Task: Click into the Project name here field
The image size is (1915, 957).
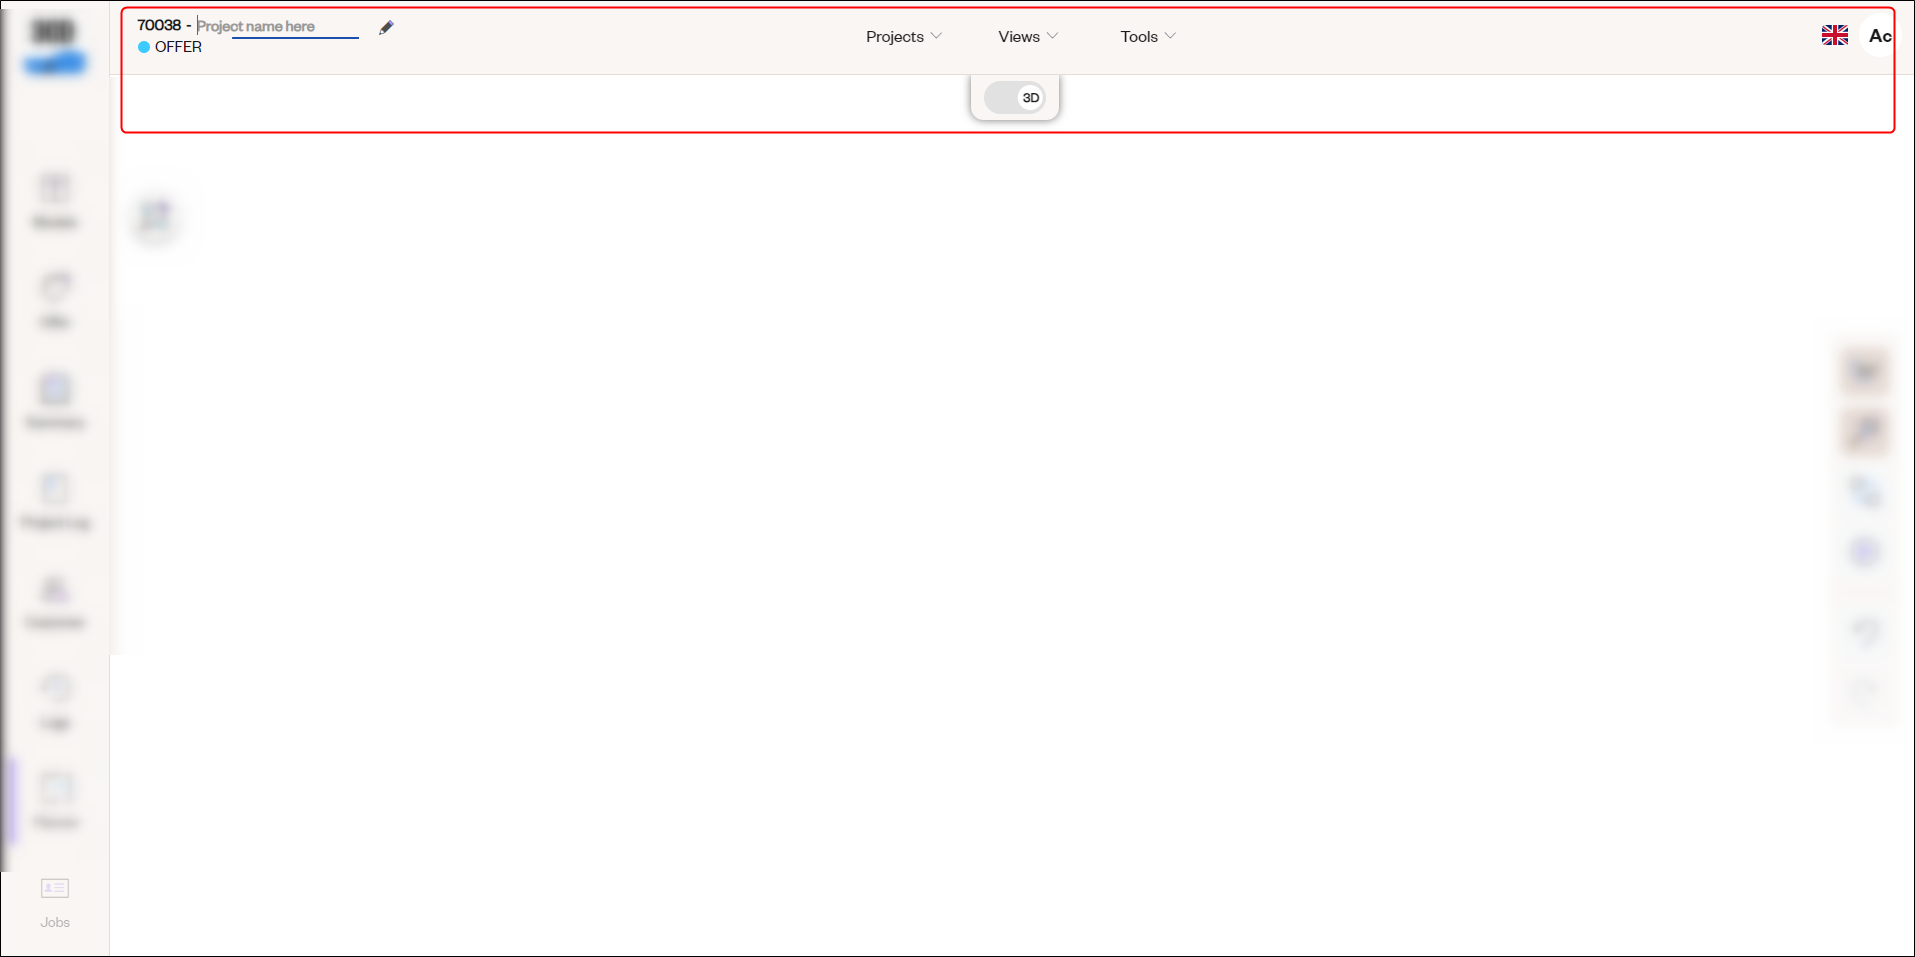Action: 277,27
